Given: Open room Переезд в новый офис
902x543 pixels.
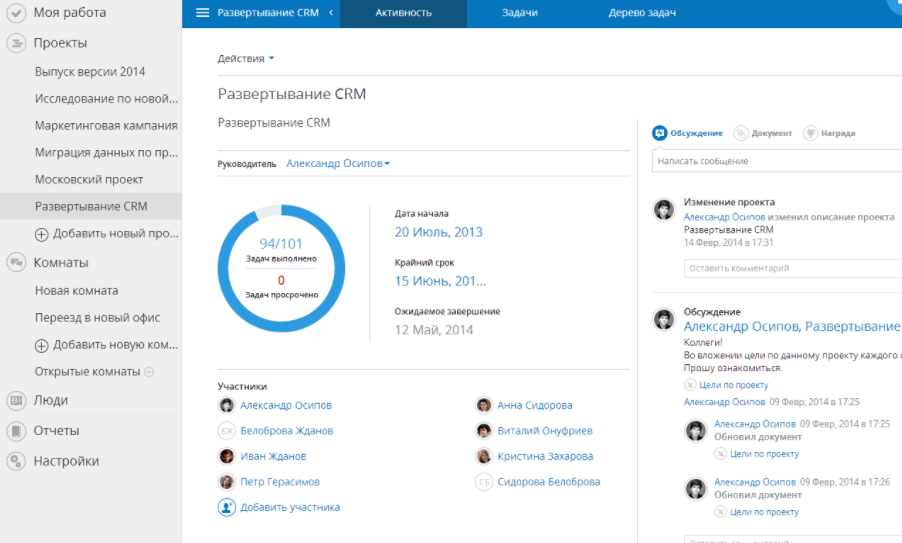Looking at the screenshot, I should 97,318.
